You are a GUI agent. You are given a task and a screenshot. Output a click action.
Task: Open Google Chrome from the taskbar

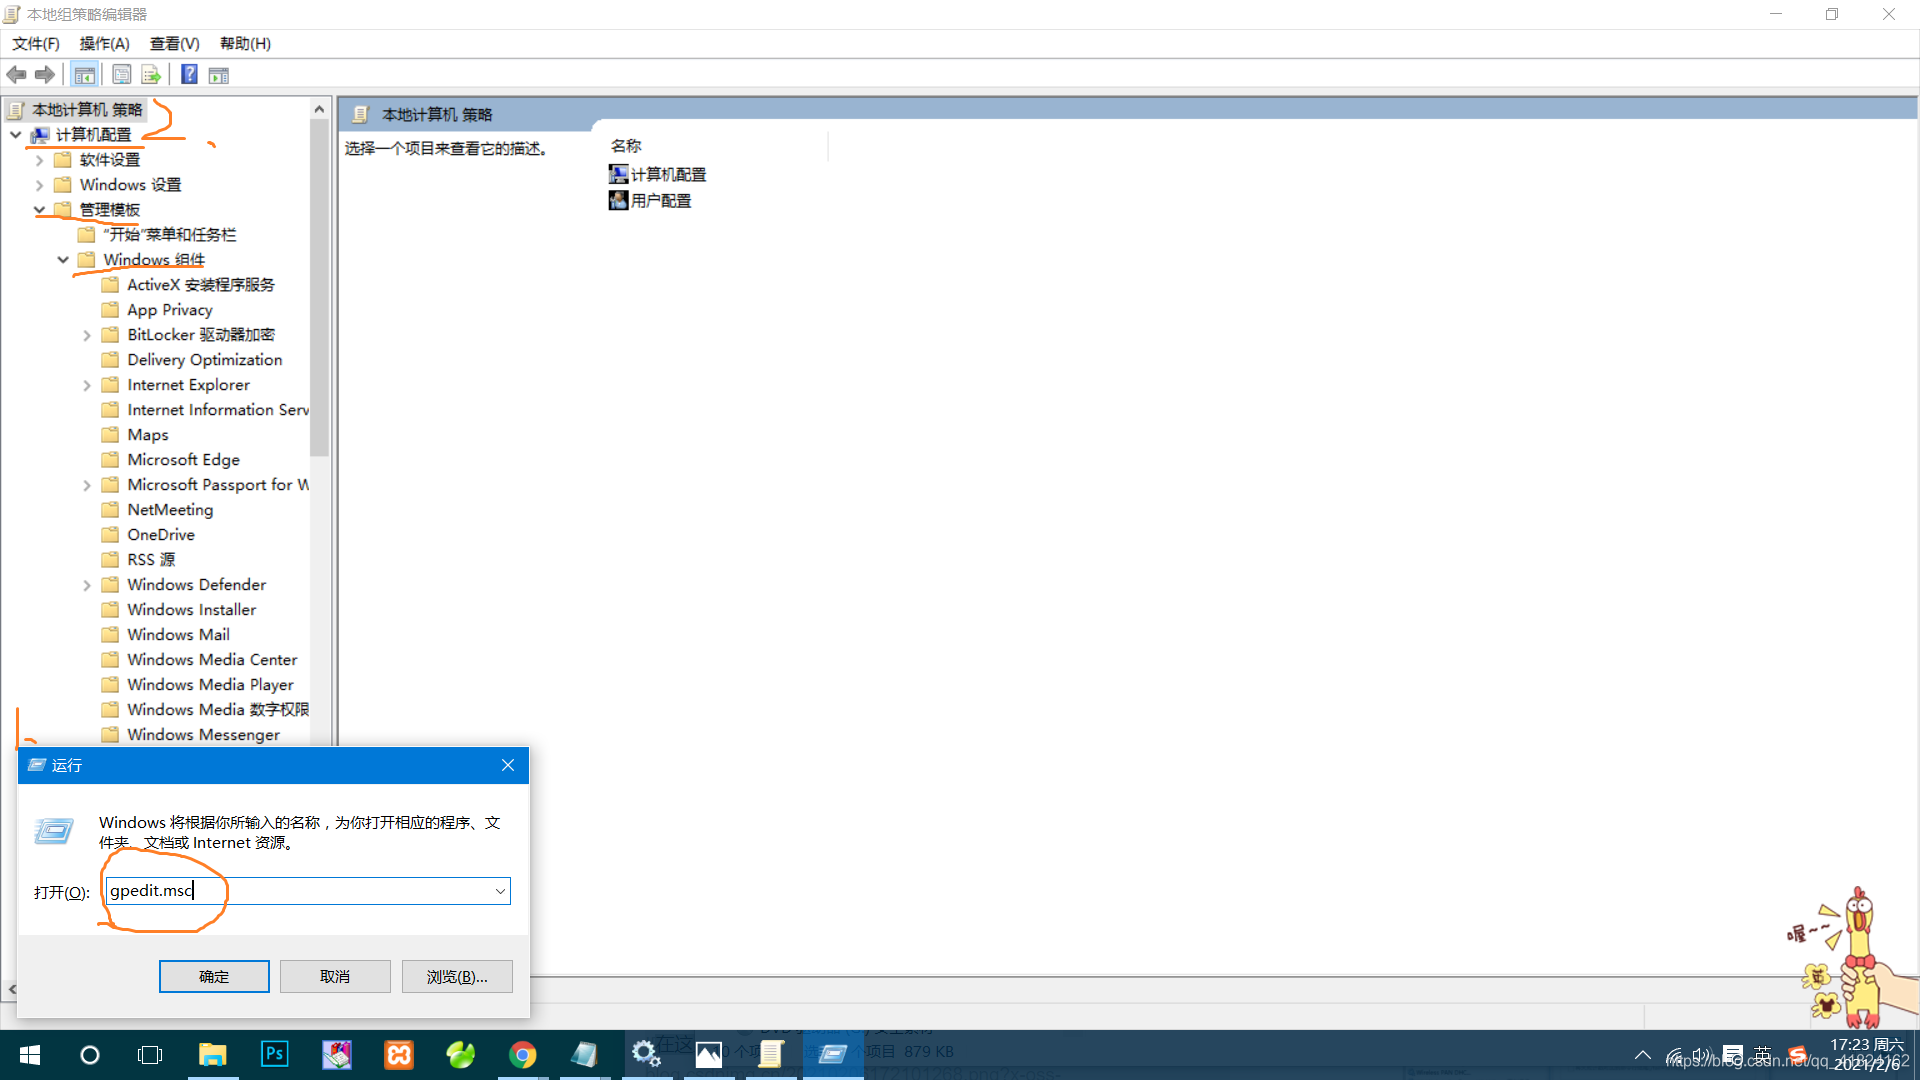click(x=522, y=1055)
